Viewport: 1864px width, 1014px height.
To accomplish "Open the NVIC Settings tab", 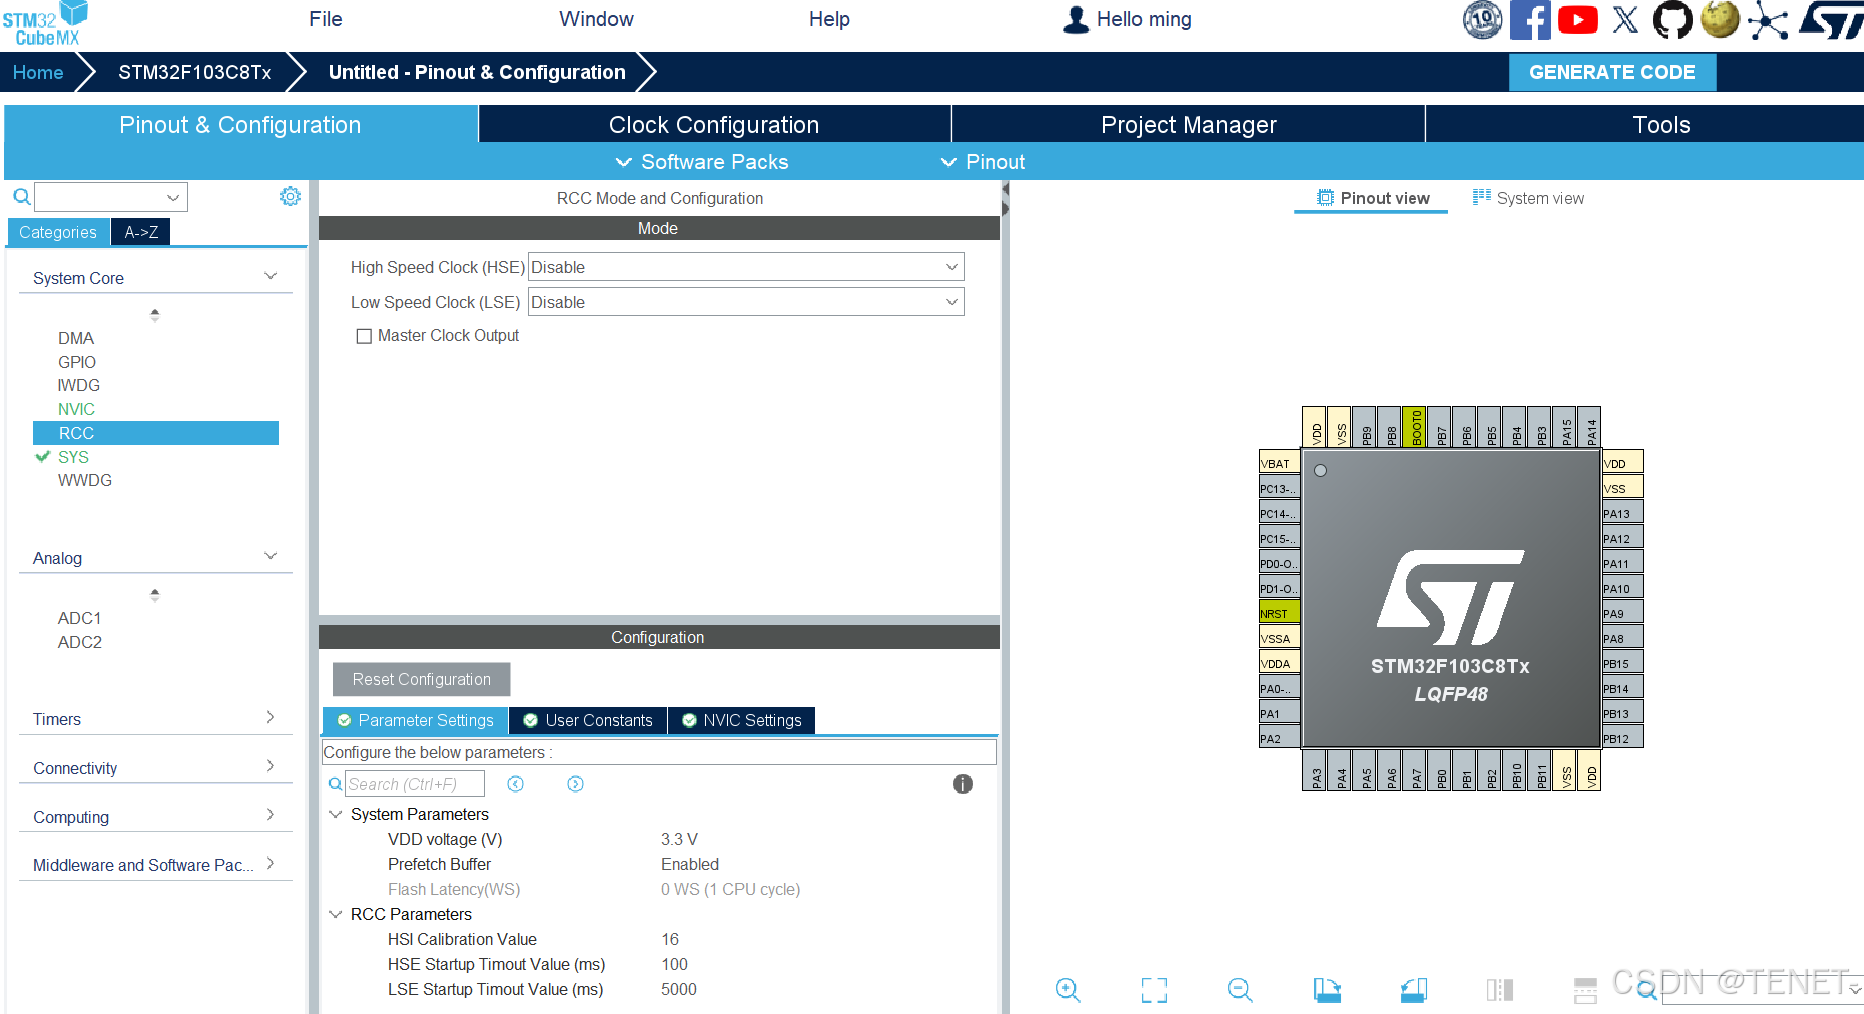I will (742, 720).
